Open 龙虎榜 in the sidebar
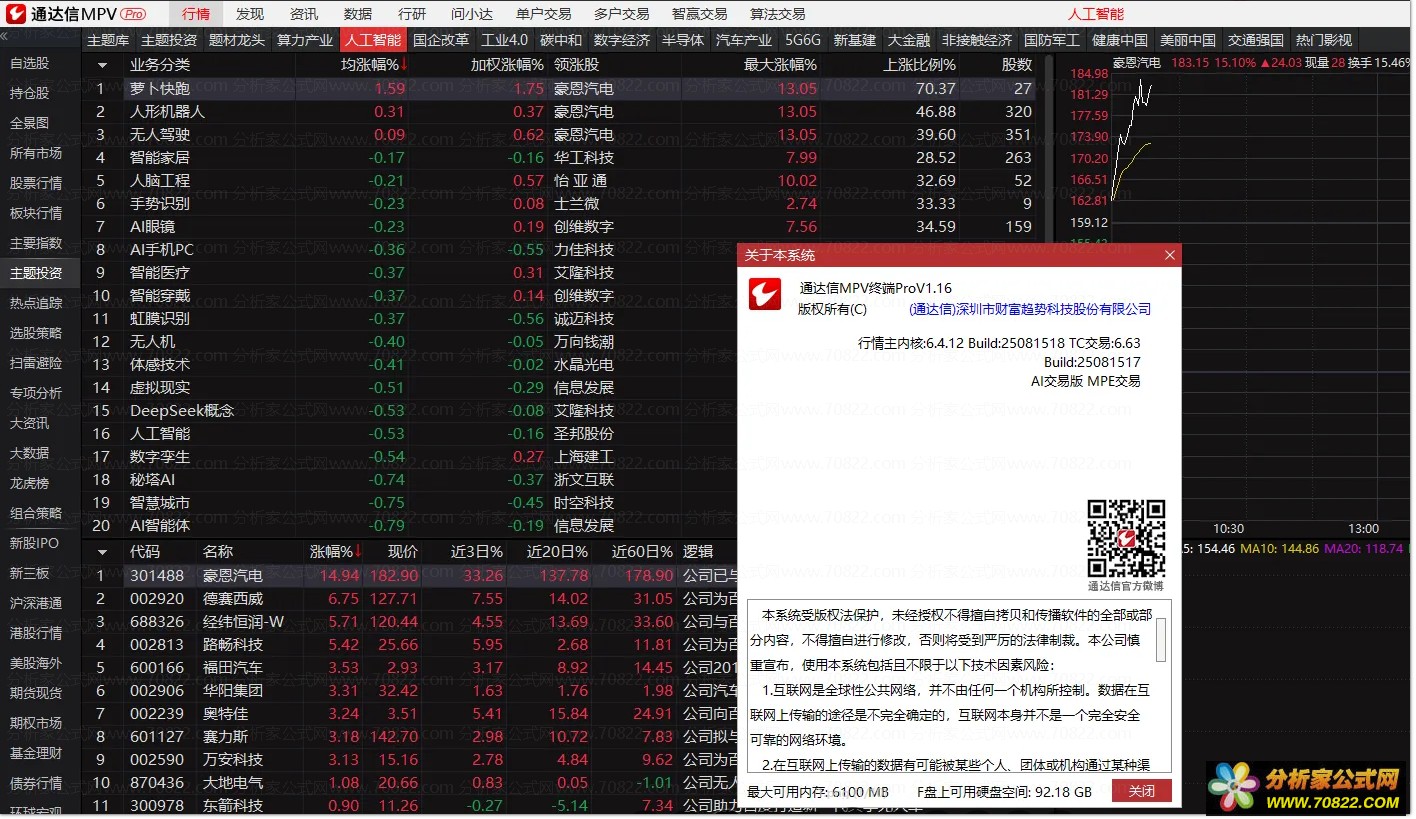The image size is (1416, 819). point(30,483)
